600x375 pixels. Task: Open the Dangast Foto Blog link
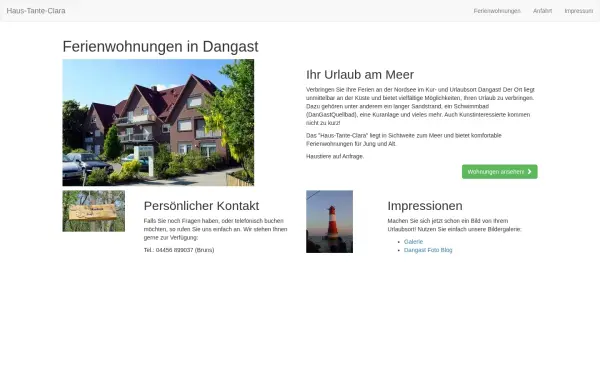(x=428, y=250)
